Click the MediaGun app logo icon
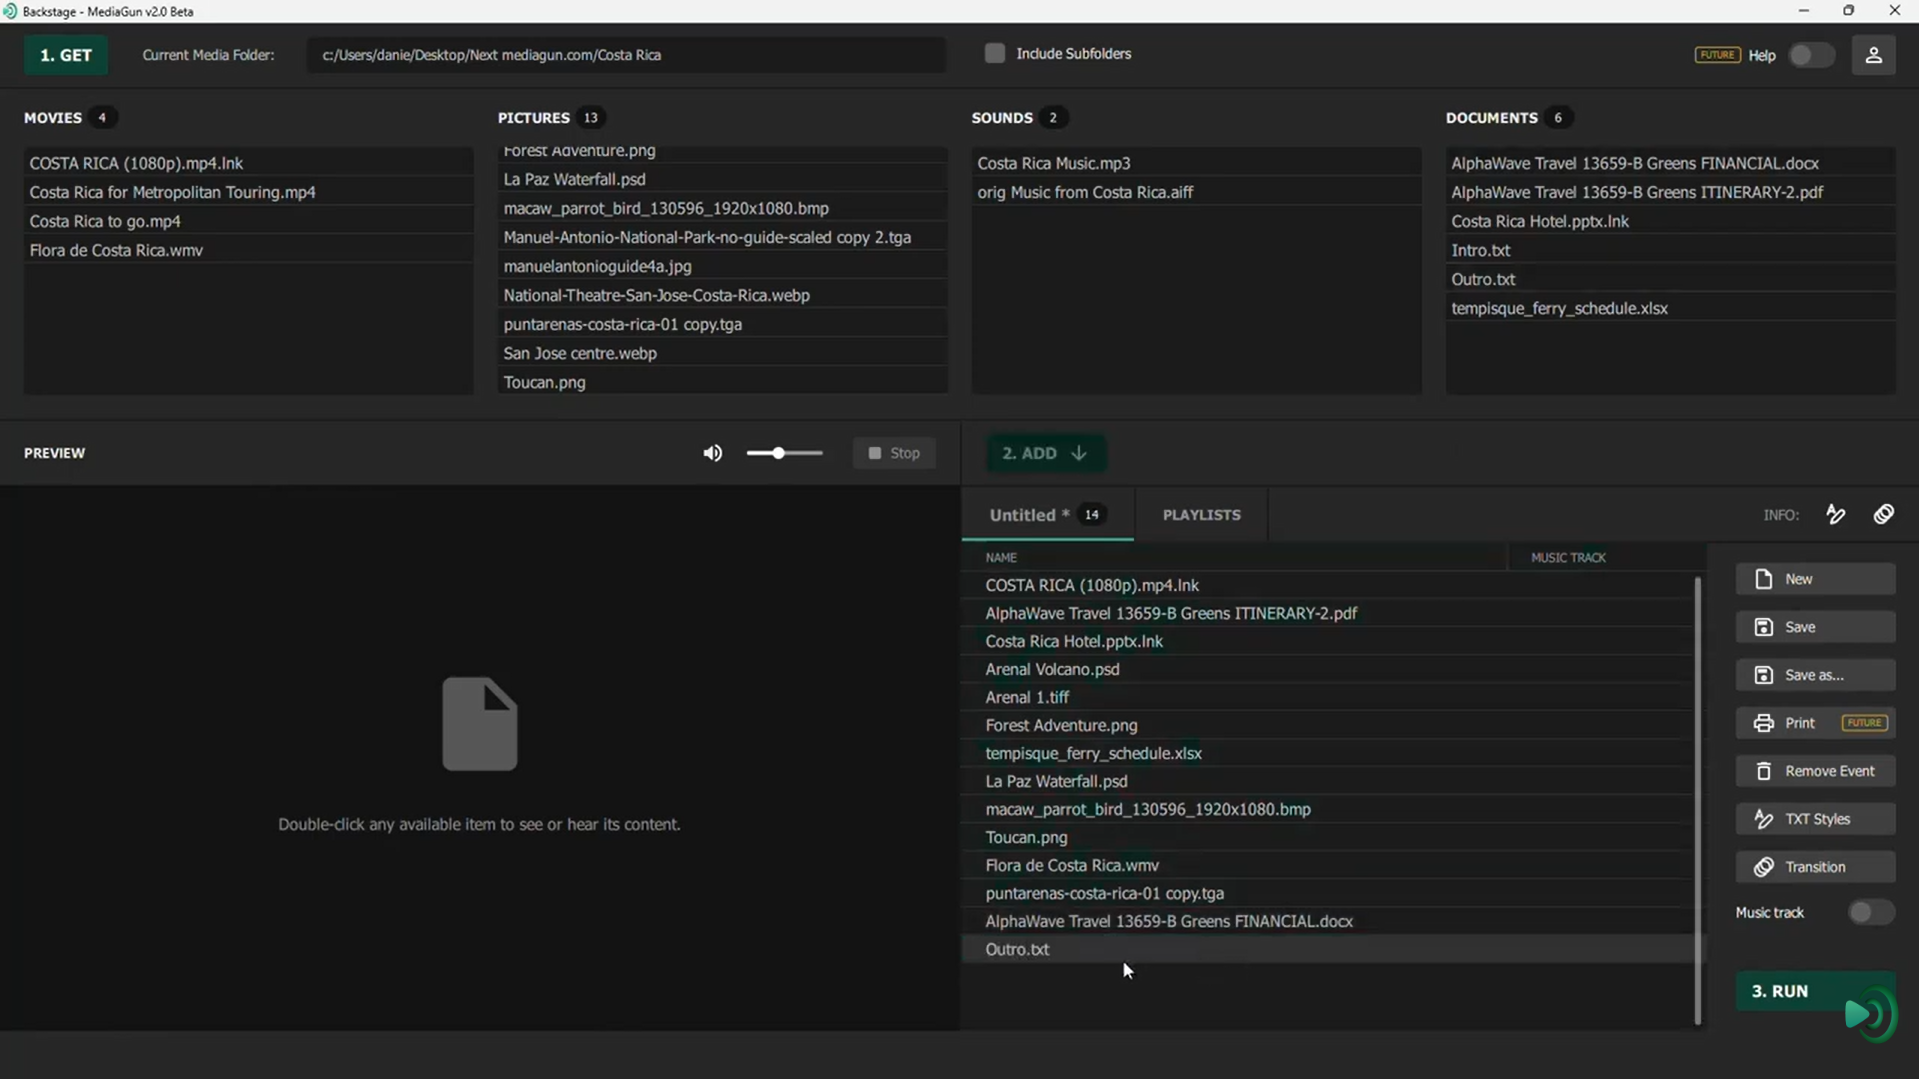Screen dimensions: 1919x1079 tap(10, 11)
